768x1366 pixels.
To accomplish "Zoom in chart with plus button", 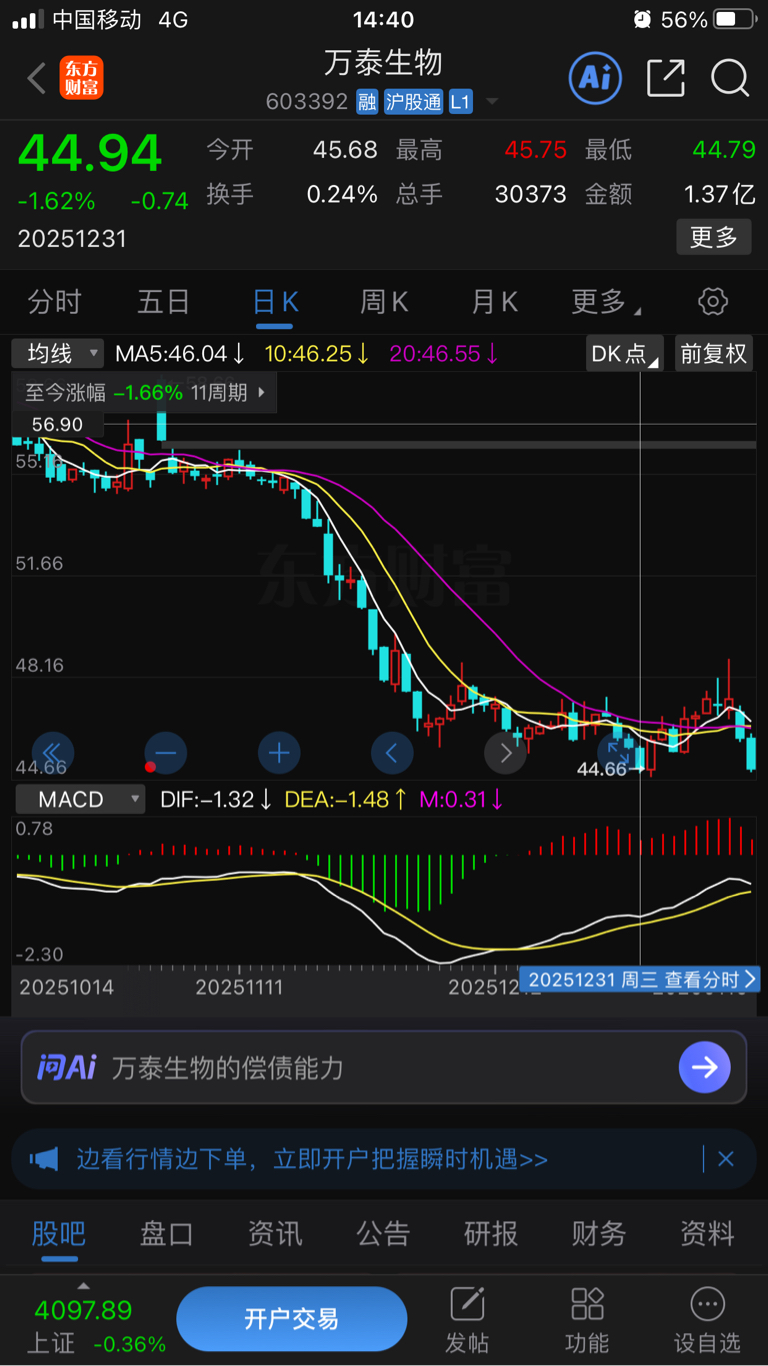I will [x=279, y=753].
